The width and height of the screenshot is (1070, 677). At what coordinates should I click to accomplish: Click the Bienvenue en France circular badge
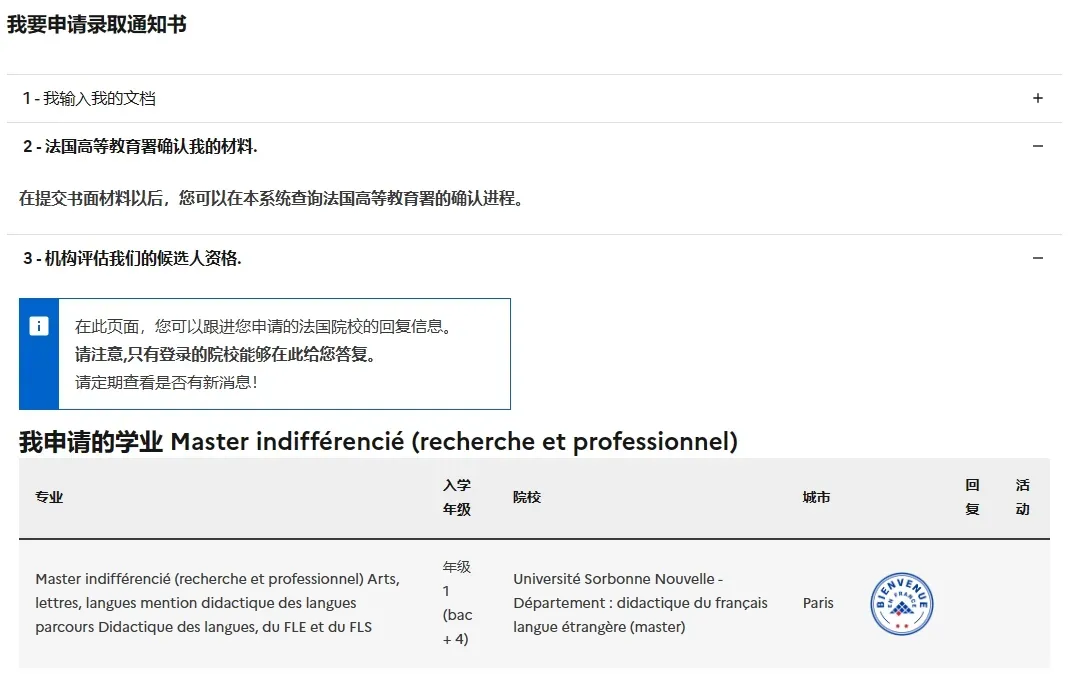click(900, 604)
